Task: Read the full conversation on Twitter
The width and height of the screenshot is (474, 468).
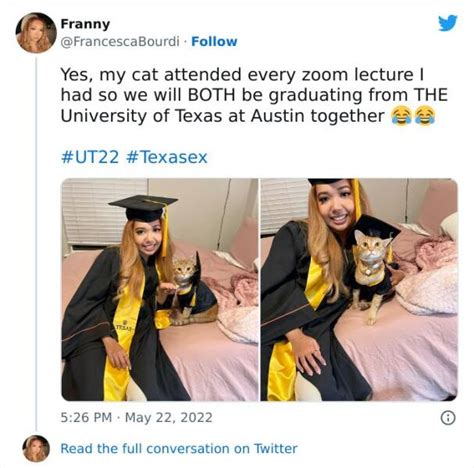Action: [x=179, y=448]
